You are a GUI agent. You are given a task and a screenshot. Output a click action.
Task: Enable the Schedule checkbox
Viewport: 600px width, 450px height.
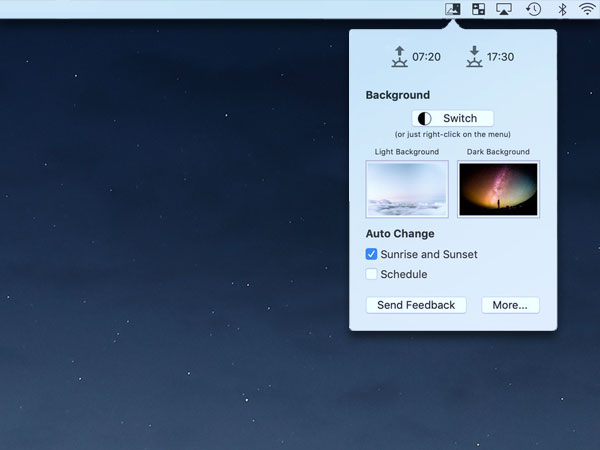(371, 274)
